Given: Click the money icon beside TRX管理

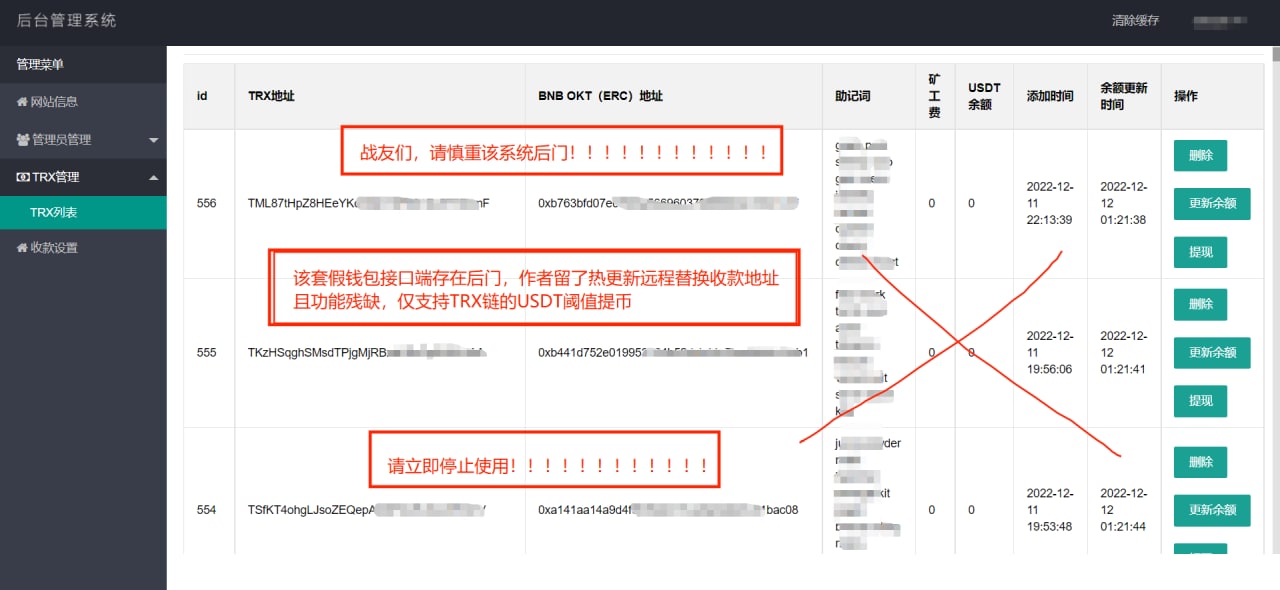Looking at the screenshot, I should click(x=23, y=177).
